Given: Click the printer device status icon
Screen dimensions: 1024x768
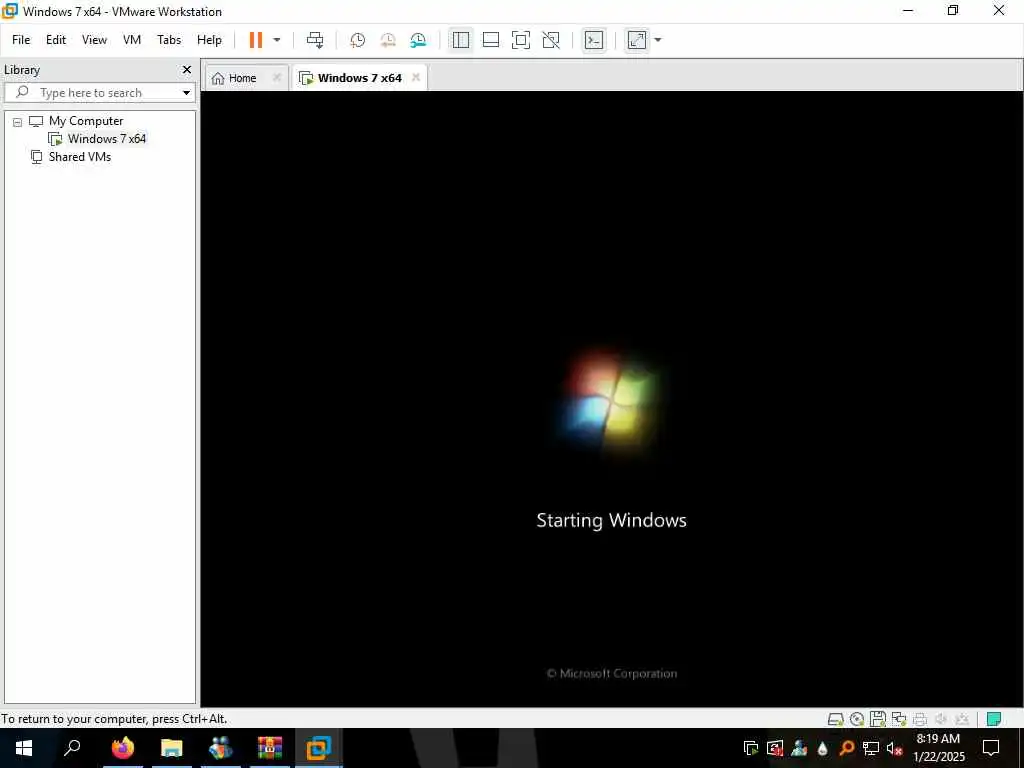Looking at the screenshot, I should 920,719.
